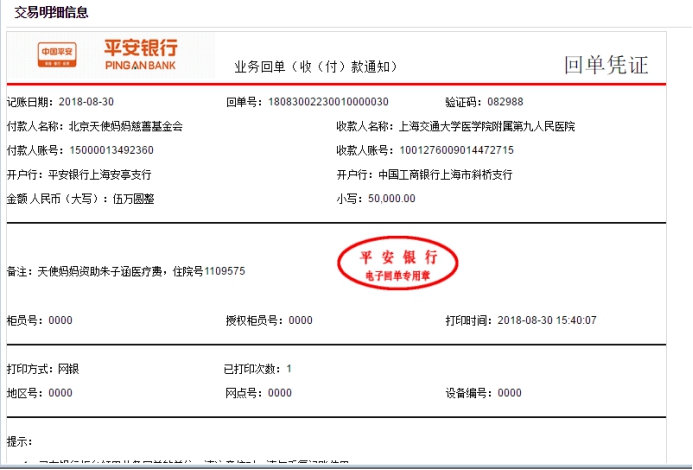Screen dimensions: 693x470
Task: Select 付款人账号 15000013492360
Action: click(x=111, y=150)
